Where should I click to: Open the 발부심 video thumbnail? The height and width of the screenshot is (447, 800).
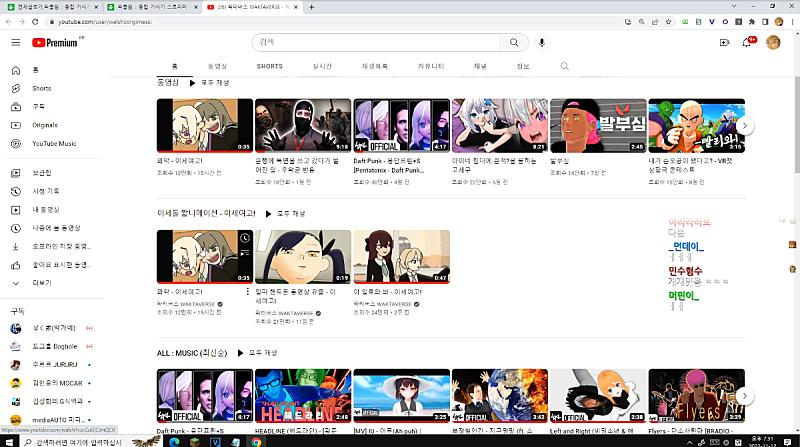(x=598, y=126)
